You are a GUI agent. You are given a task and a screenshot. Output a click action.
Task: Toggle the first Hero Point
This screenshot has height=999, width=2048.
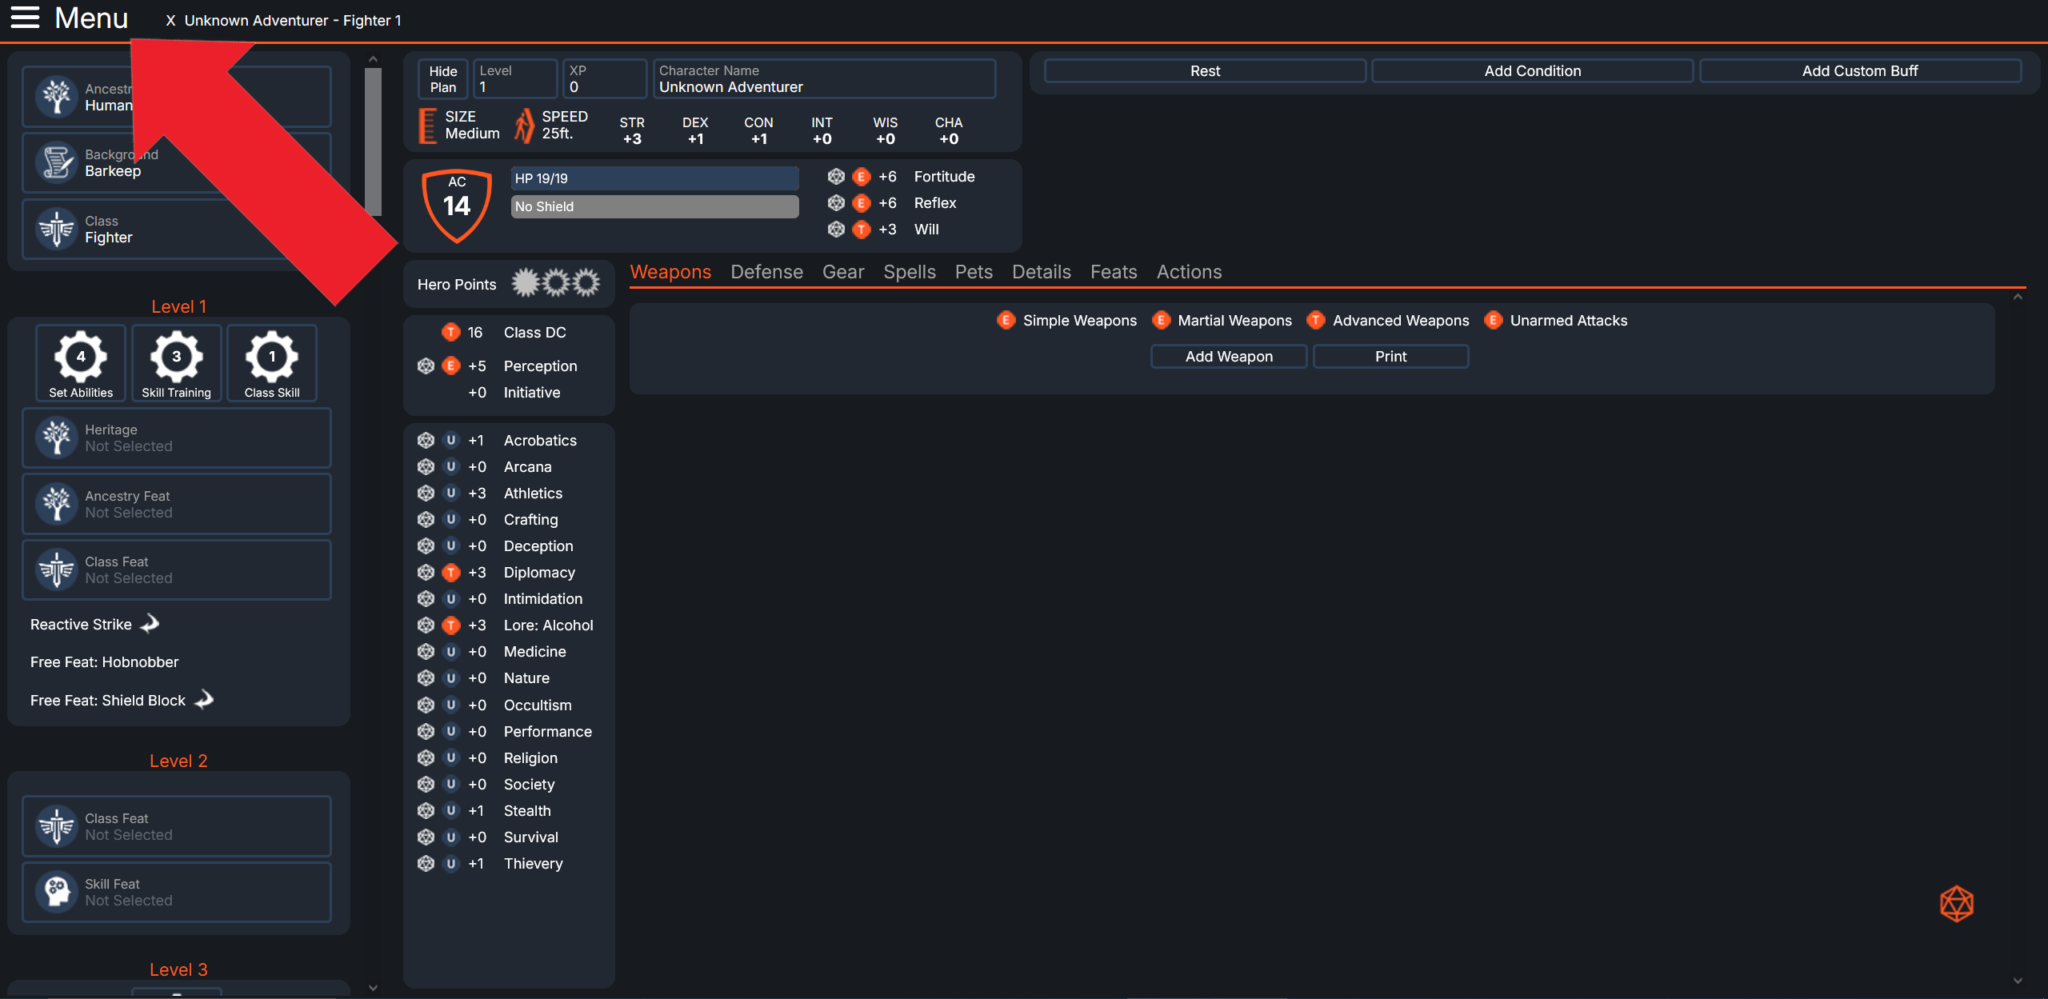coord(525,283)
